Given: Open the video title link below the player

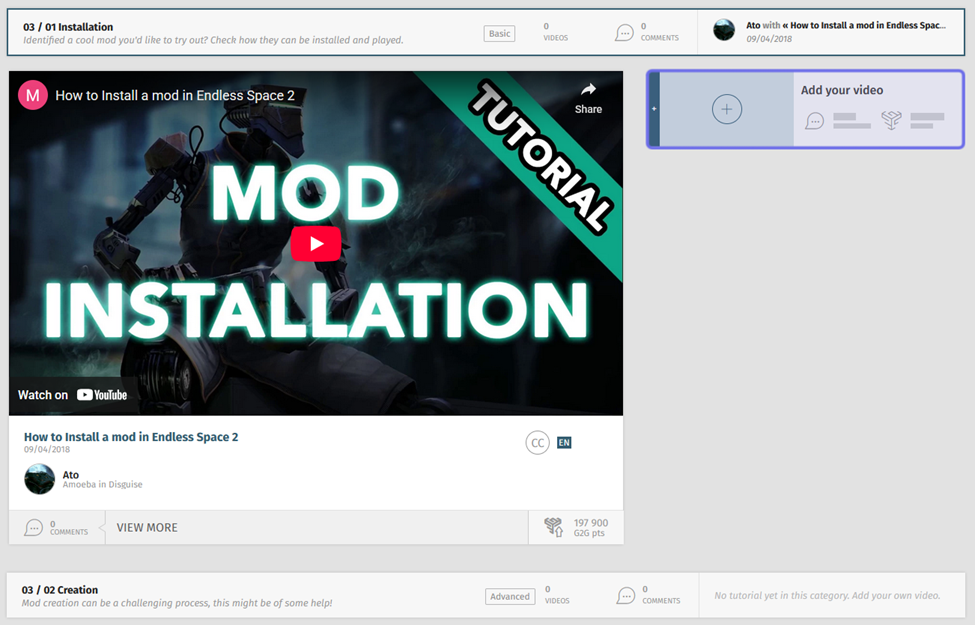Looking at the screenshot, I should pos(131,437).
